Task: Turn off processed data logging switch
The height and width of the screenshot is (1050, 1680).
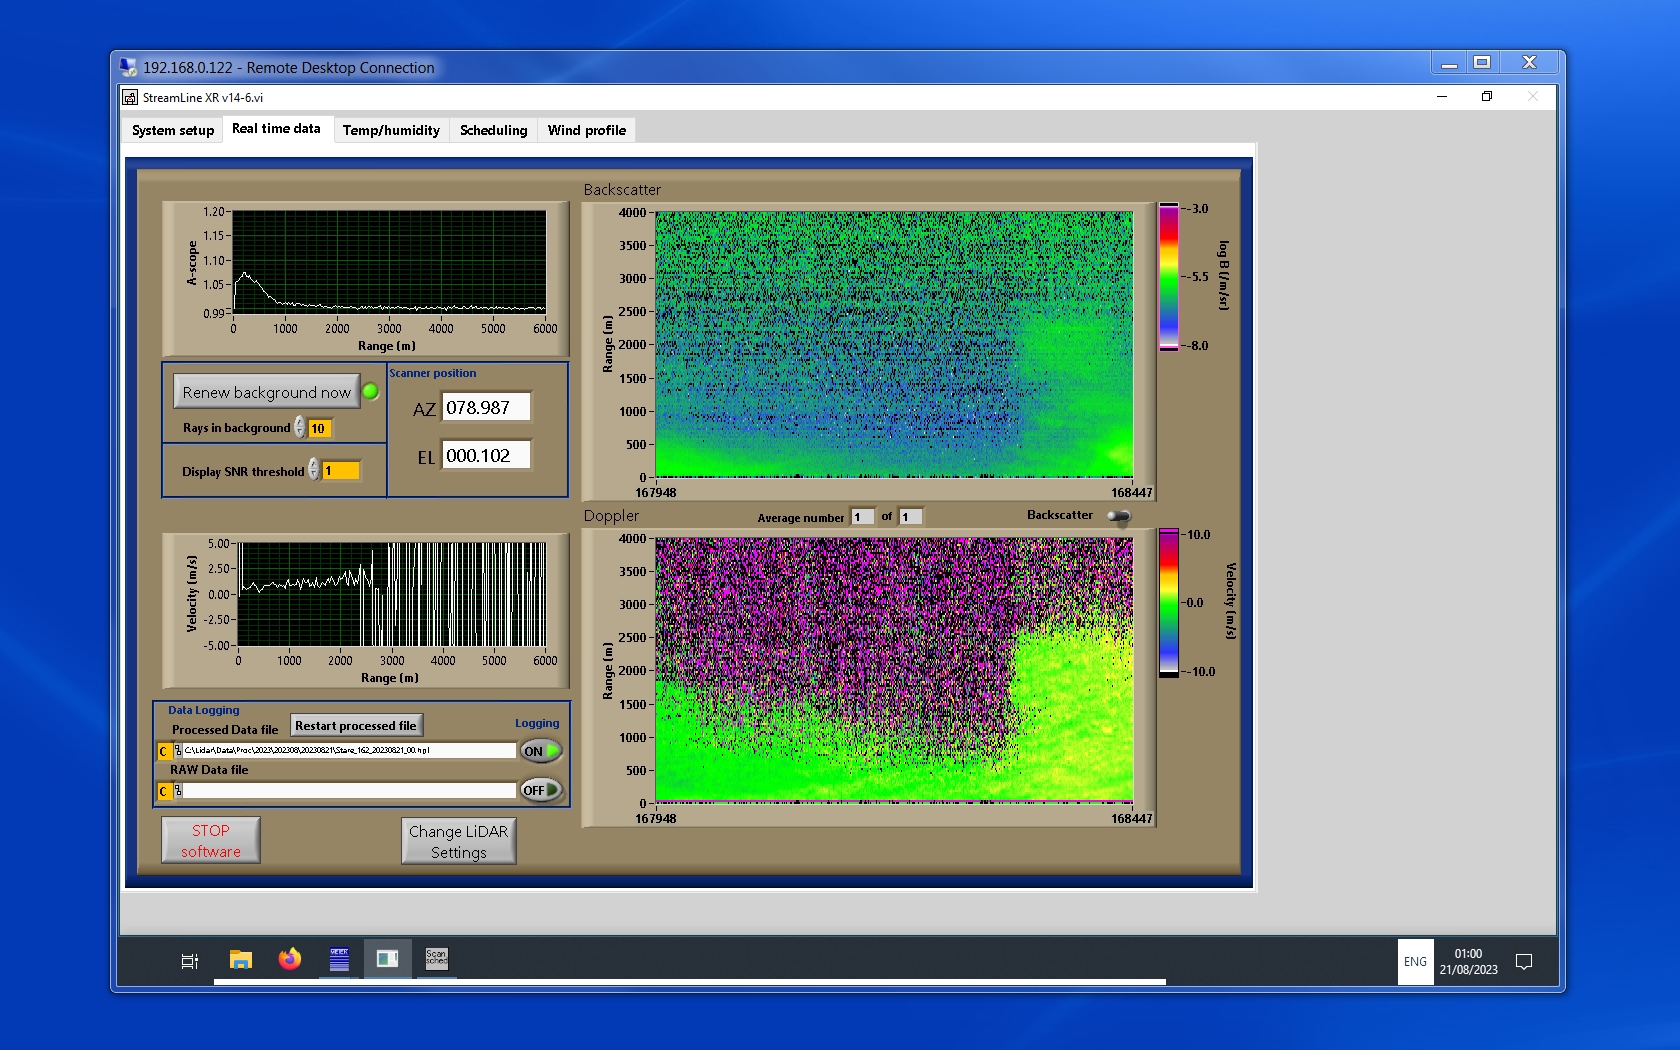Action: coord(541,751)
